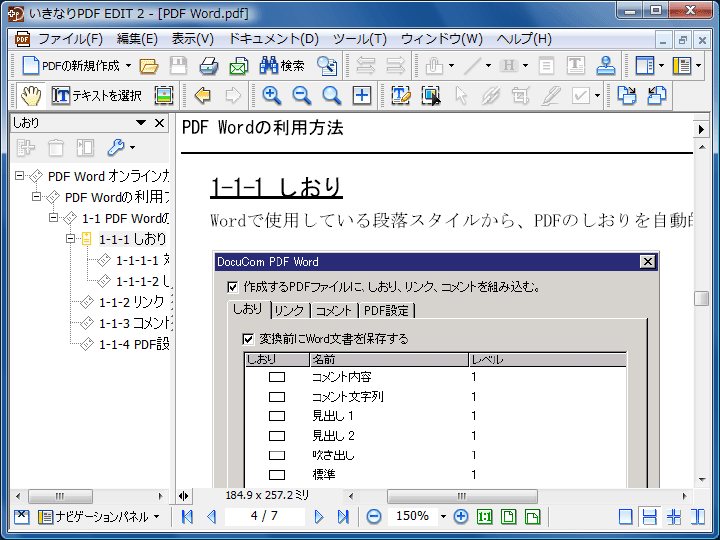The image size is (720, 540).
Task: Select the 1-1-1-1 bookmark entry
Action: pyautogui.click(x=142, y=260)
